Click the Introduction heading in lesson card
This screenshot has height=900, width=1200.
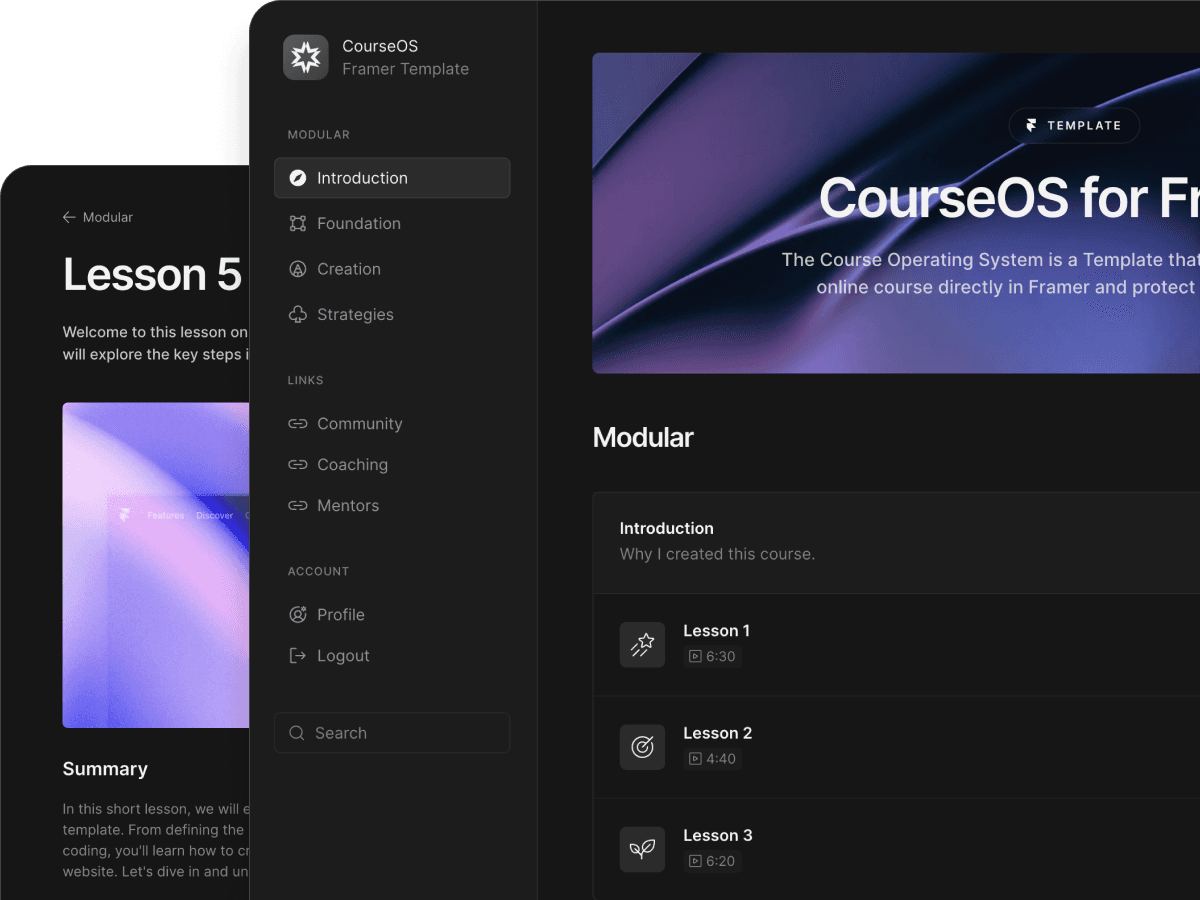666,528
